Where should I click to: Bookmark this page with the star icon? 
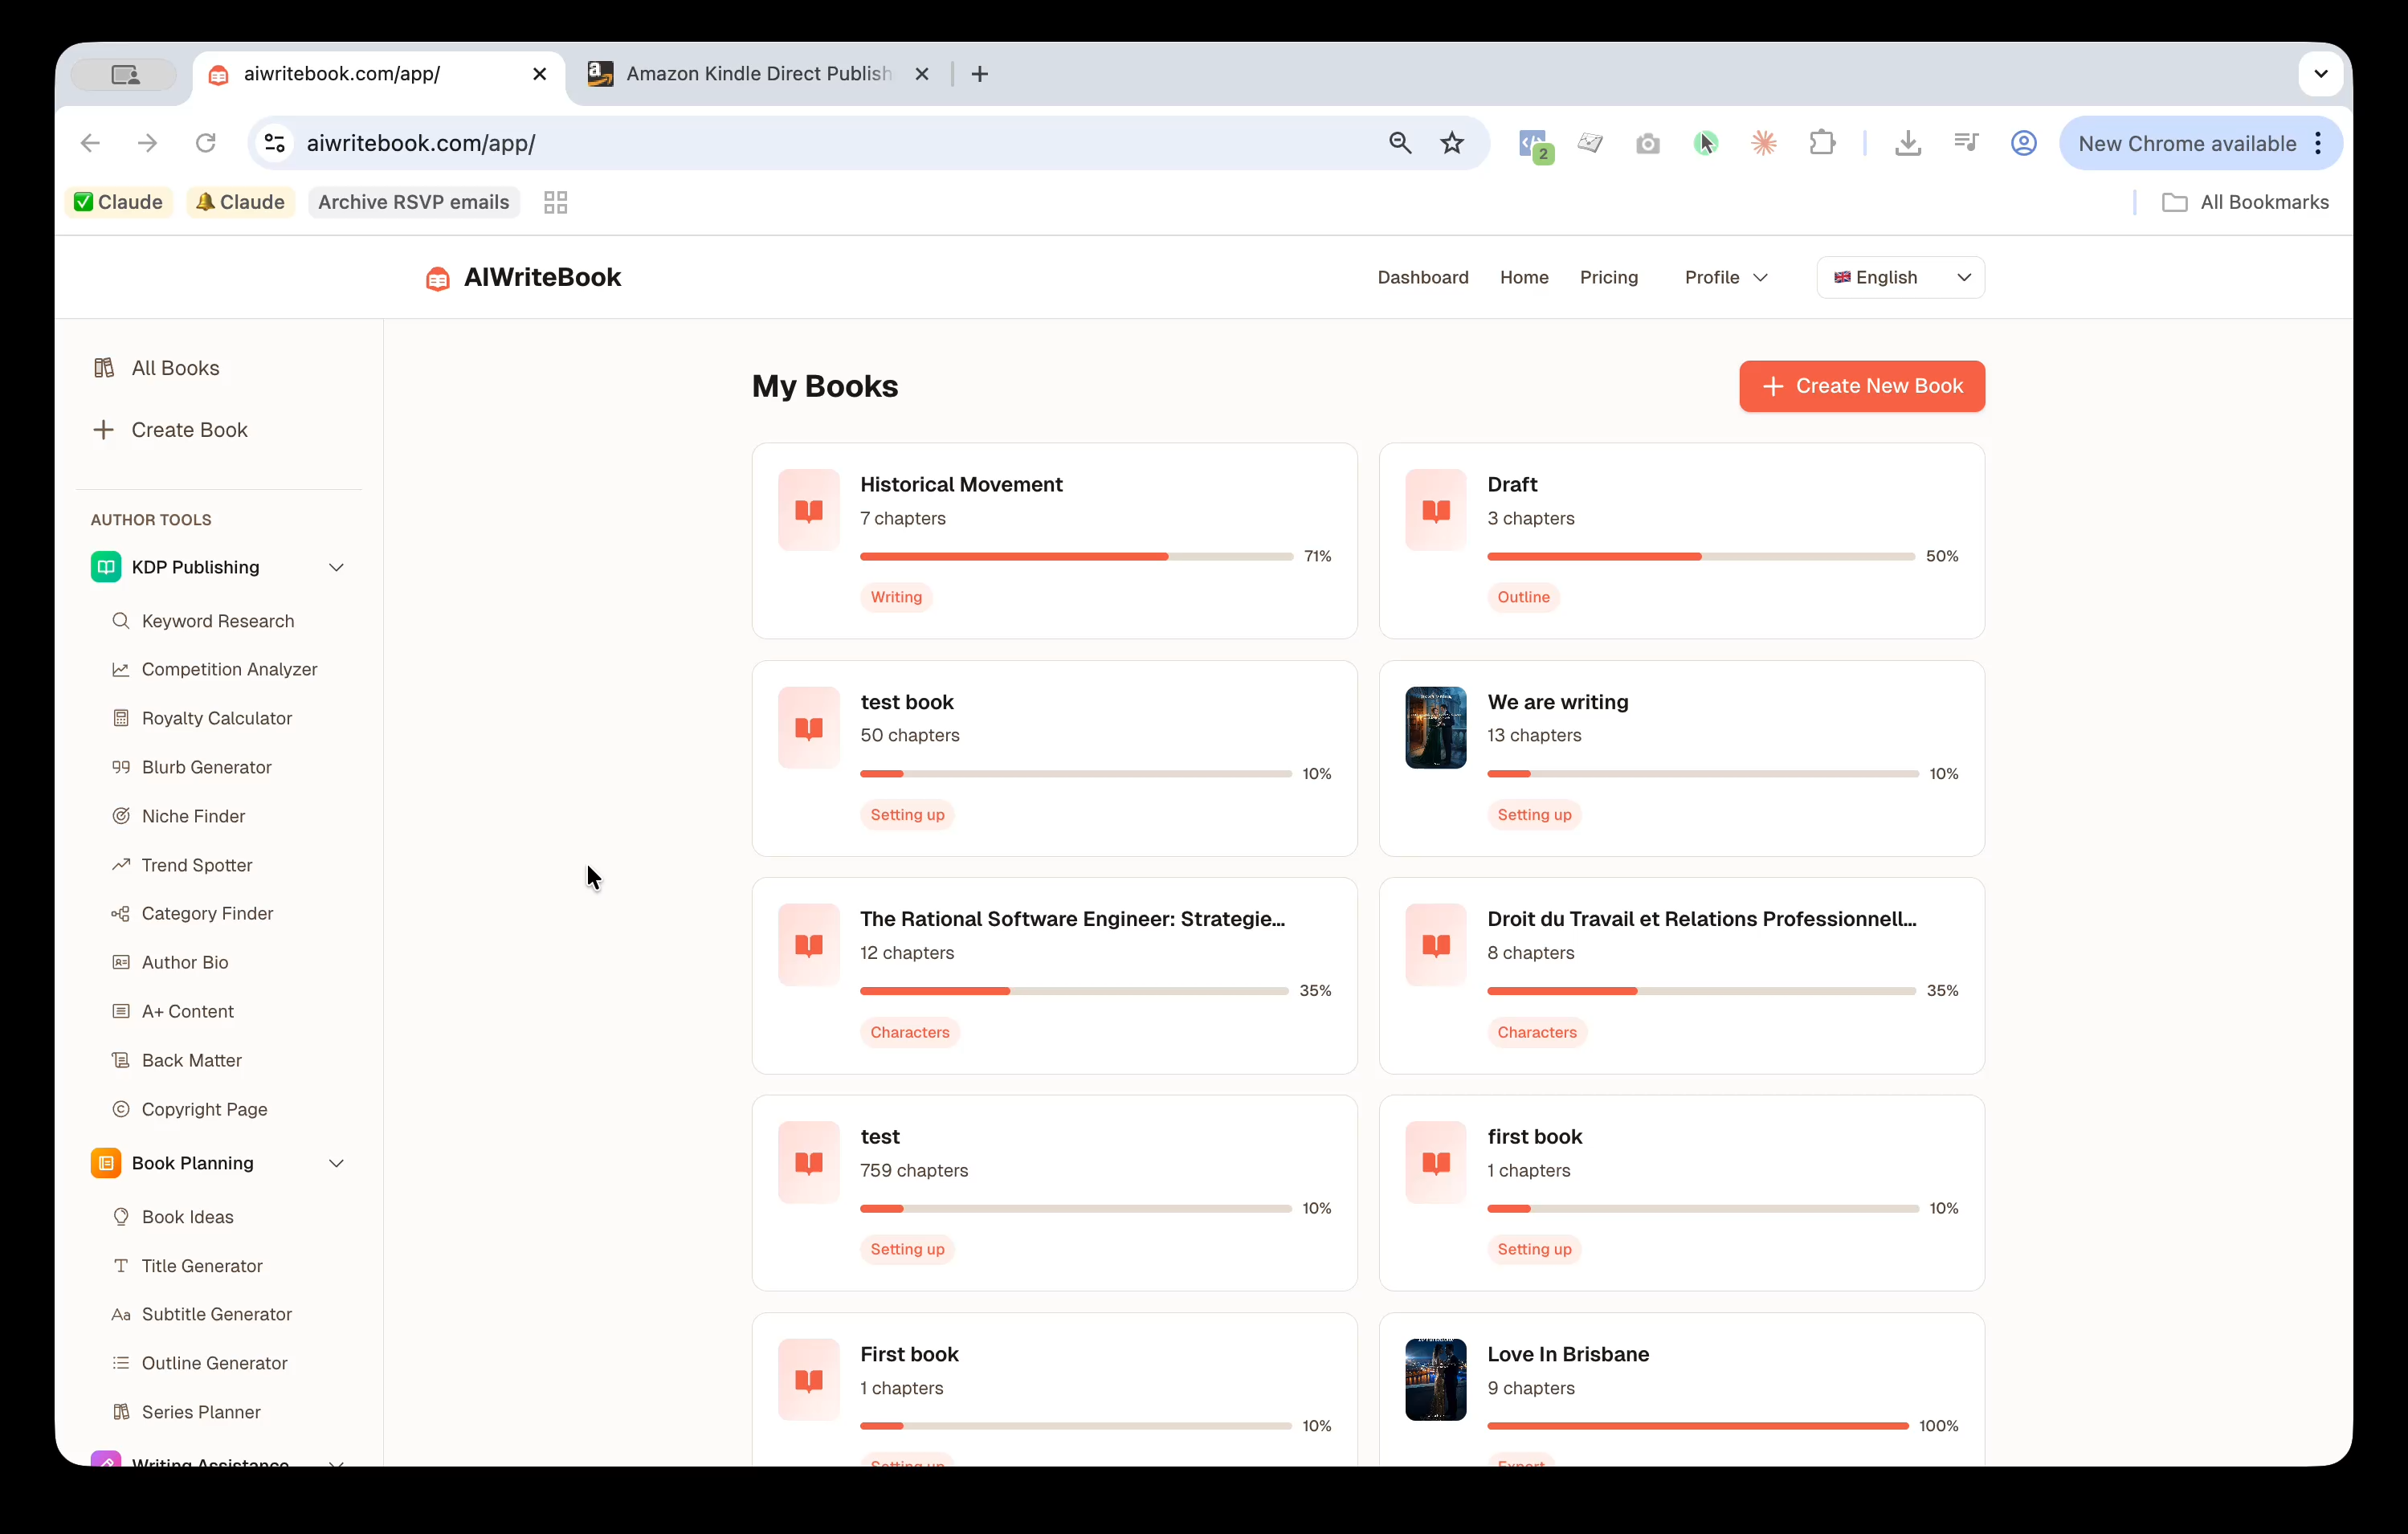point(1452,142)
